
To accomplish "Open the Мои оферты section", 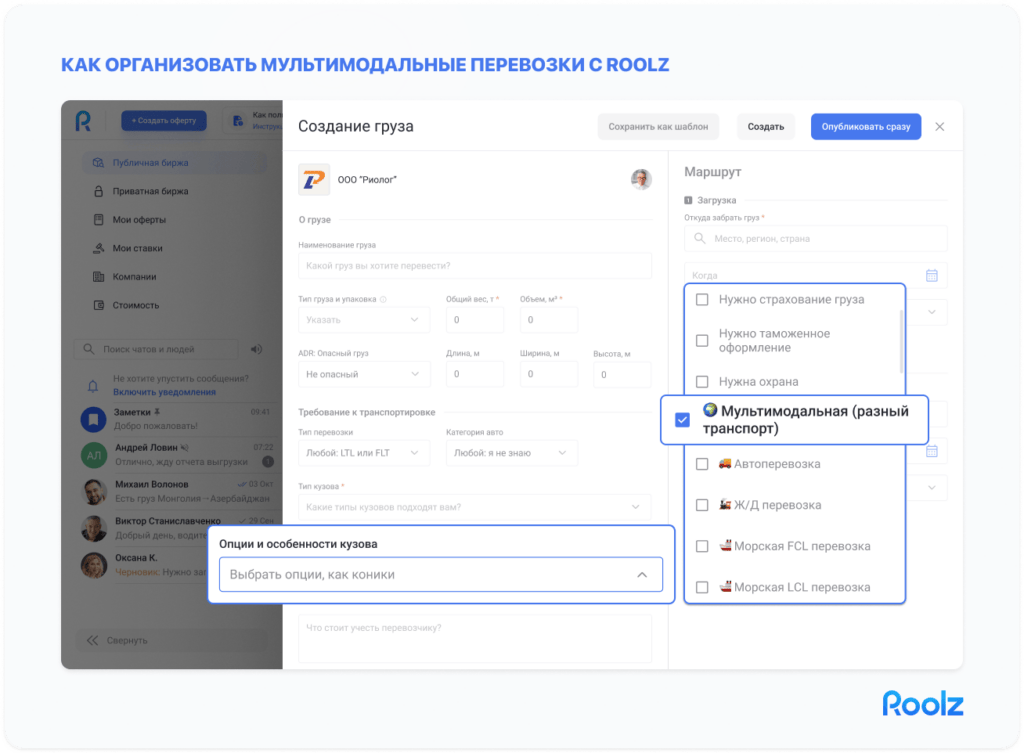I will (x=140, y=219).
